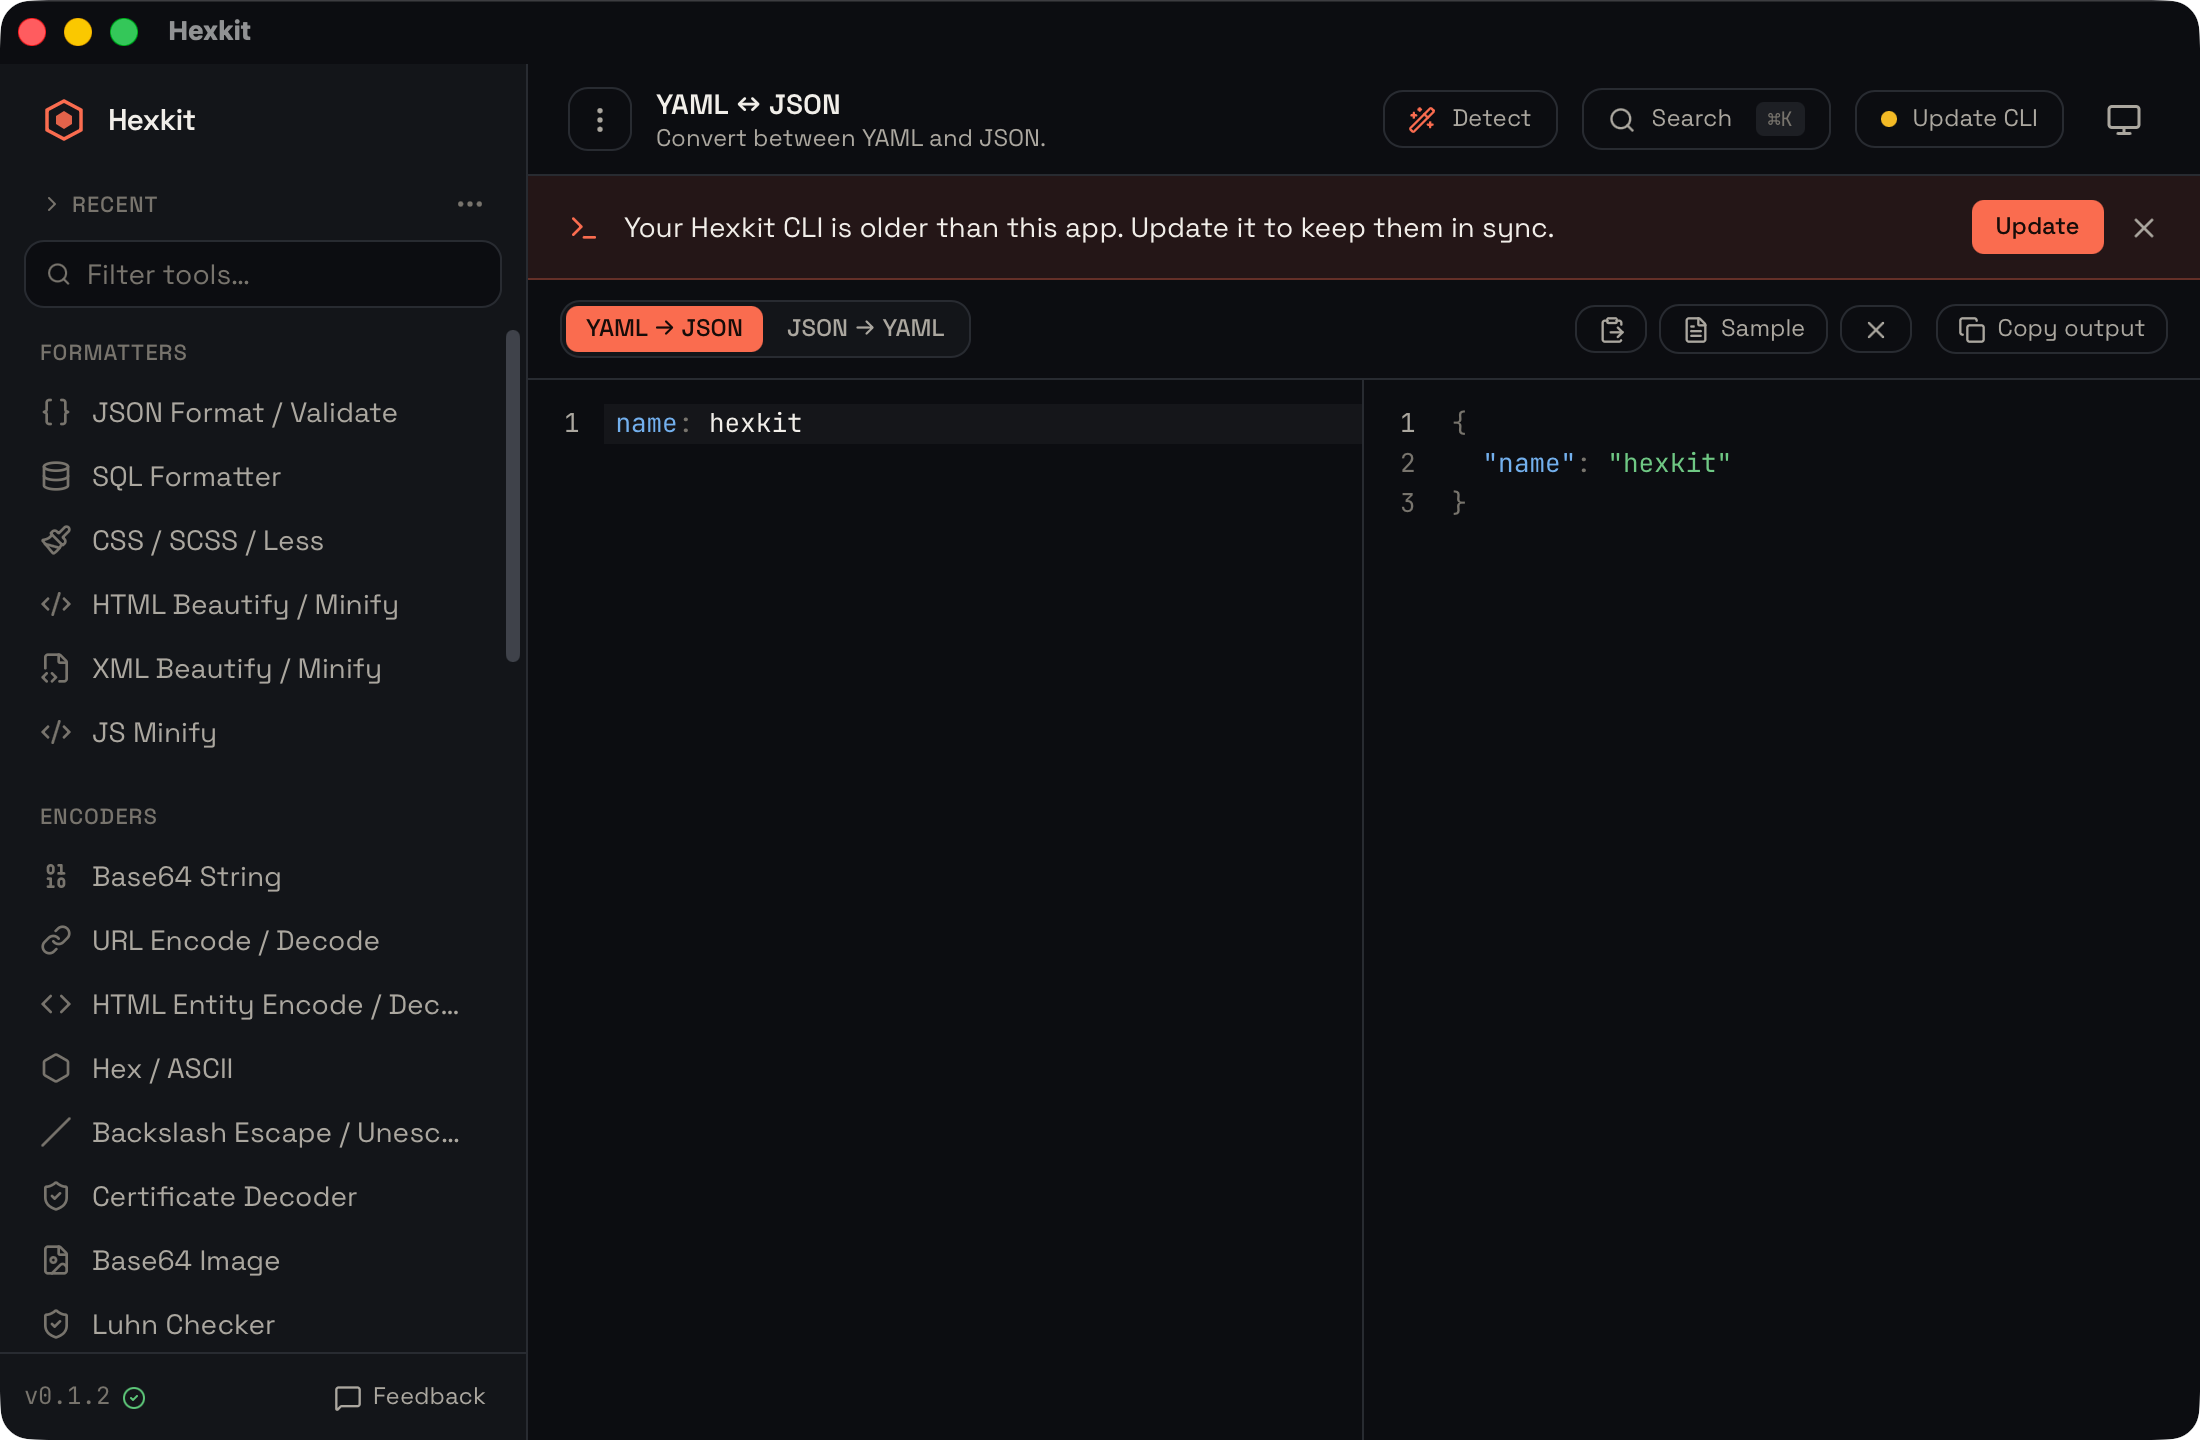
Task: Open HTML Beautify / Minify tool
Action: coord(262,605)
